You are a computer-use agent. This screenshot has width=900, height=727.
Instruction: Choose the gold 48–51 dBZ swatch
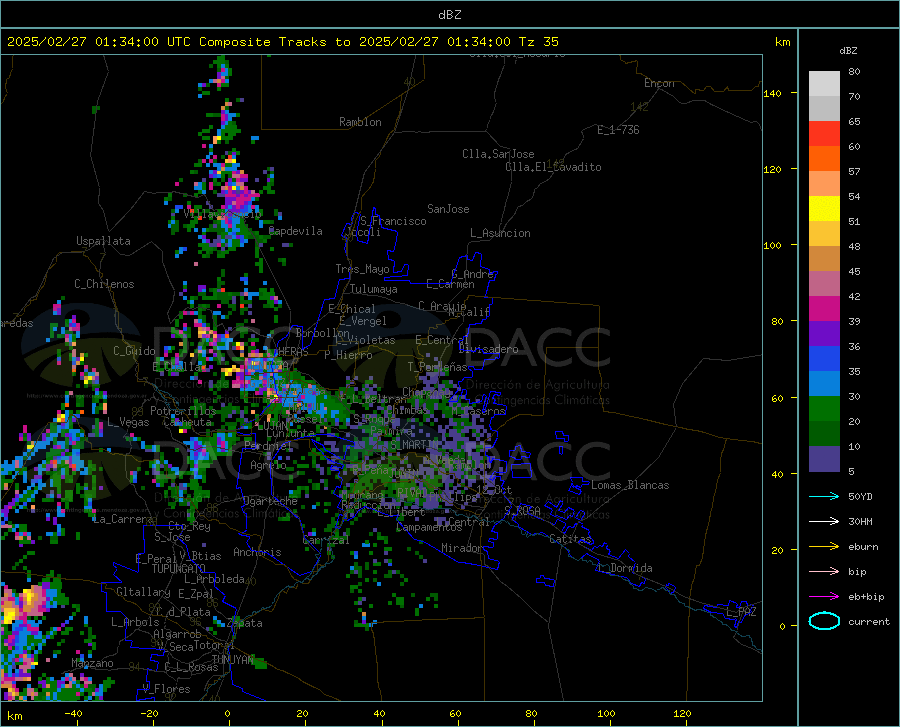(824, 234)
